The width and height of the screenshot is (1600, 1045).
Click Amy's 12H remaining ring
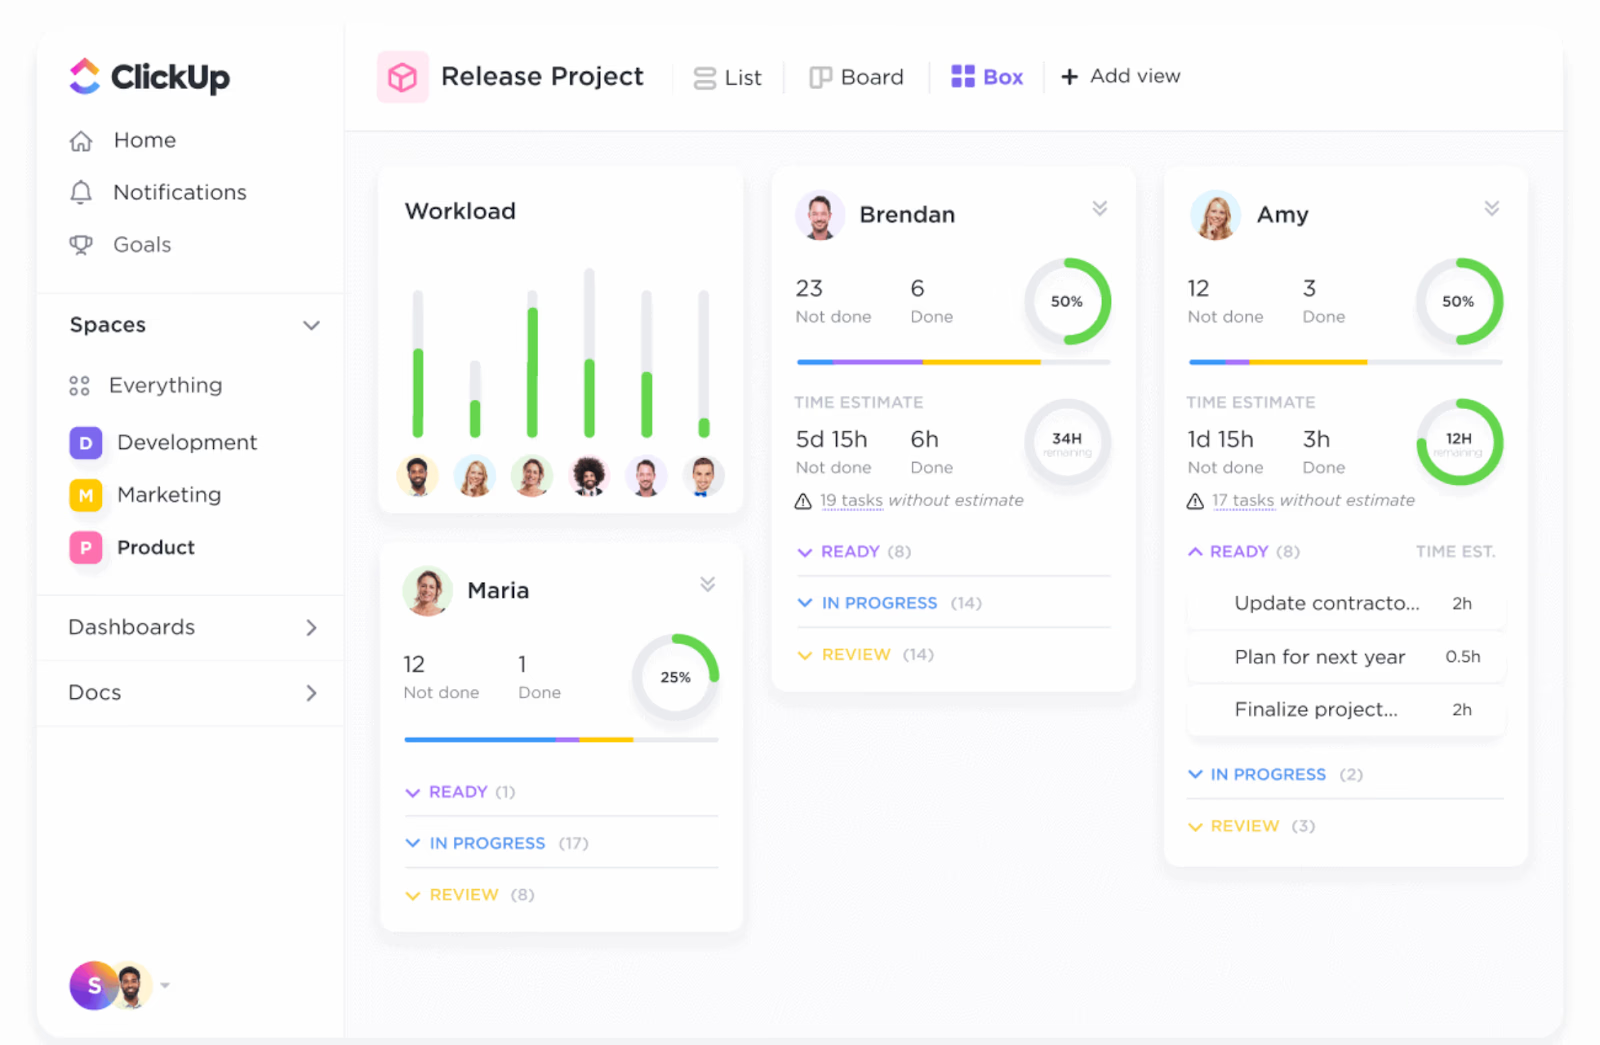coord(1459,442)
